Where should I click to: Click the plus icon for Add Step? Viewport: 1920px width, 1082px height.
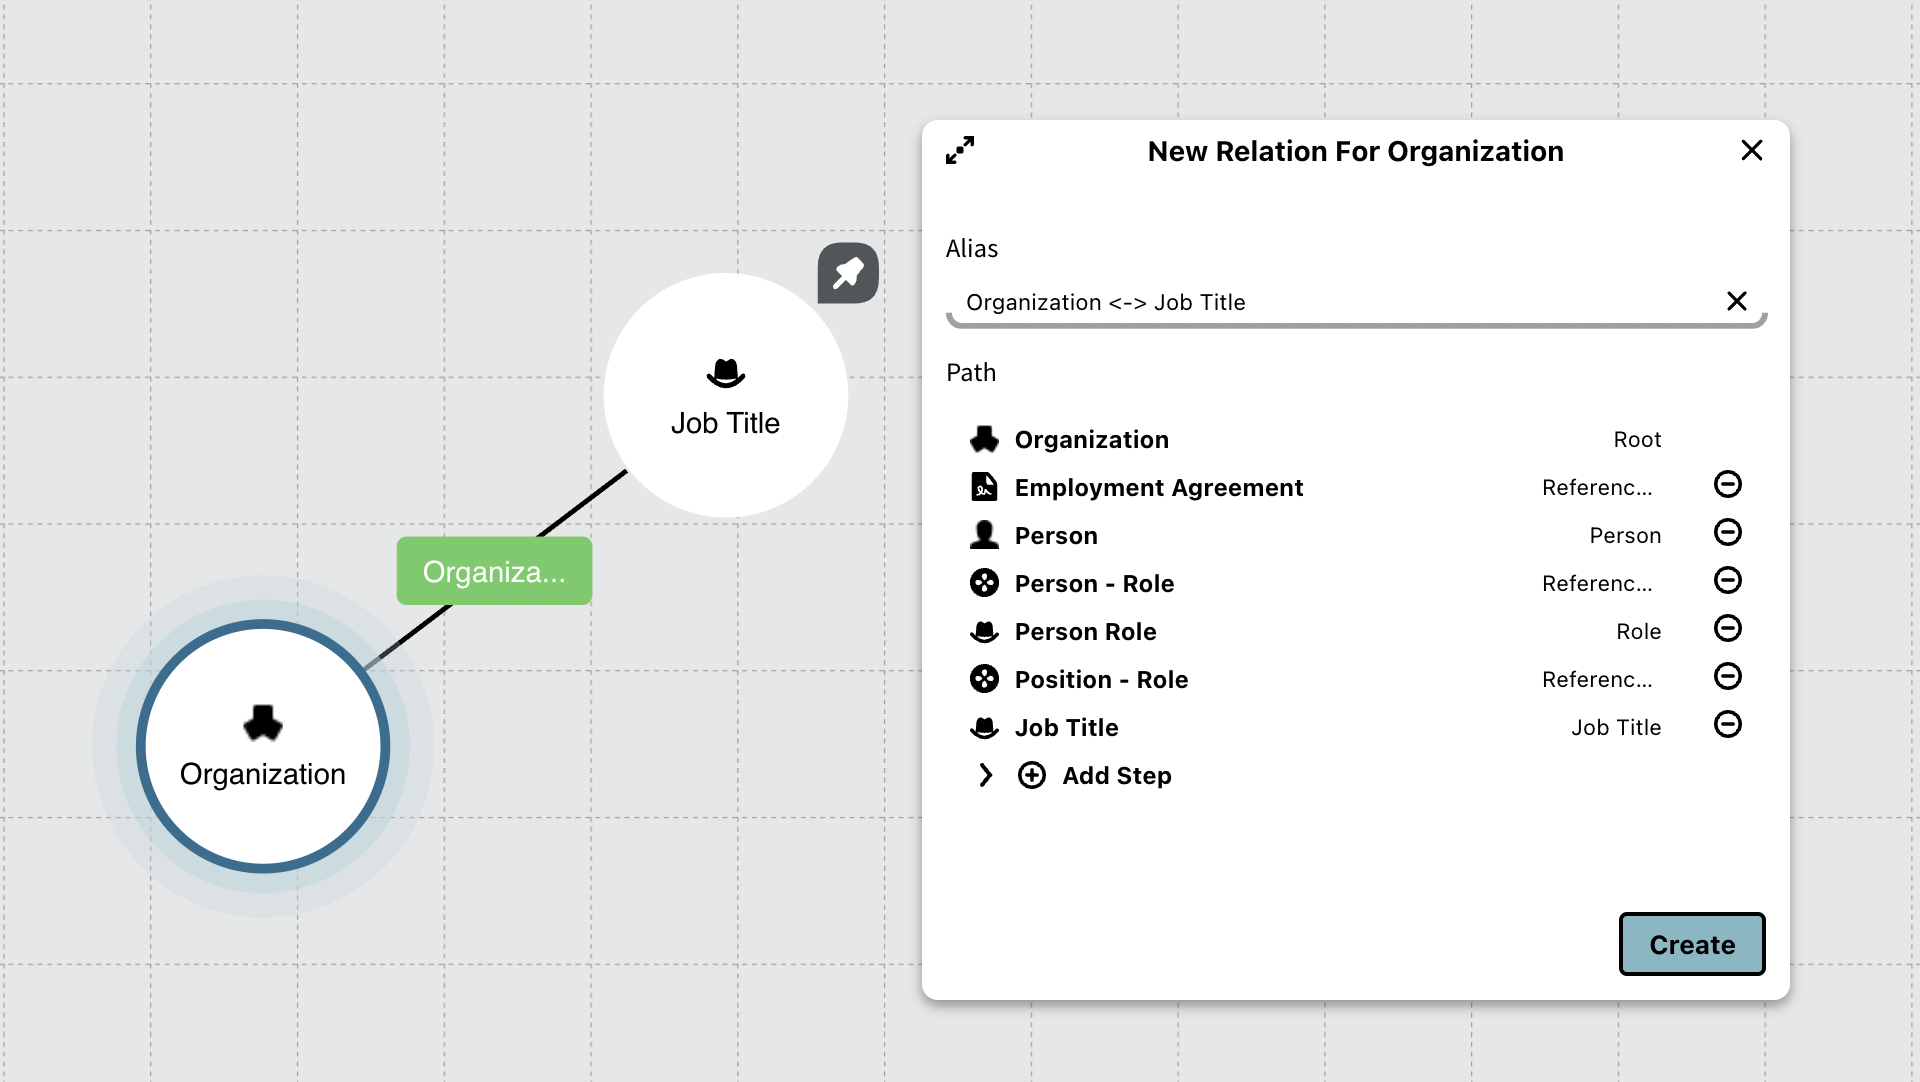tap(1031, 776)
